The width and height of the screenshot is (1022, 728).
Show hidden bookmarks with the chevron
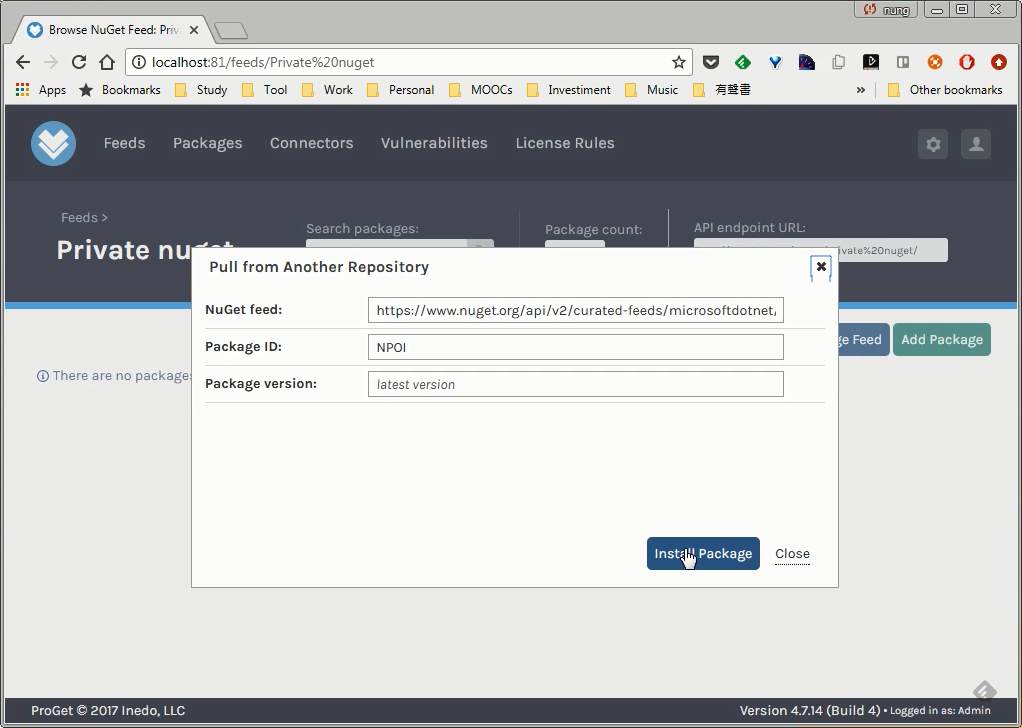[861, 90]
